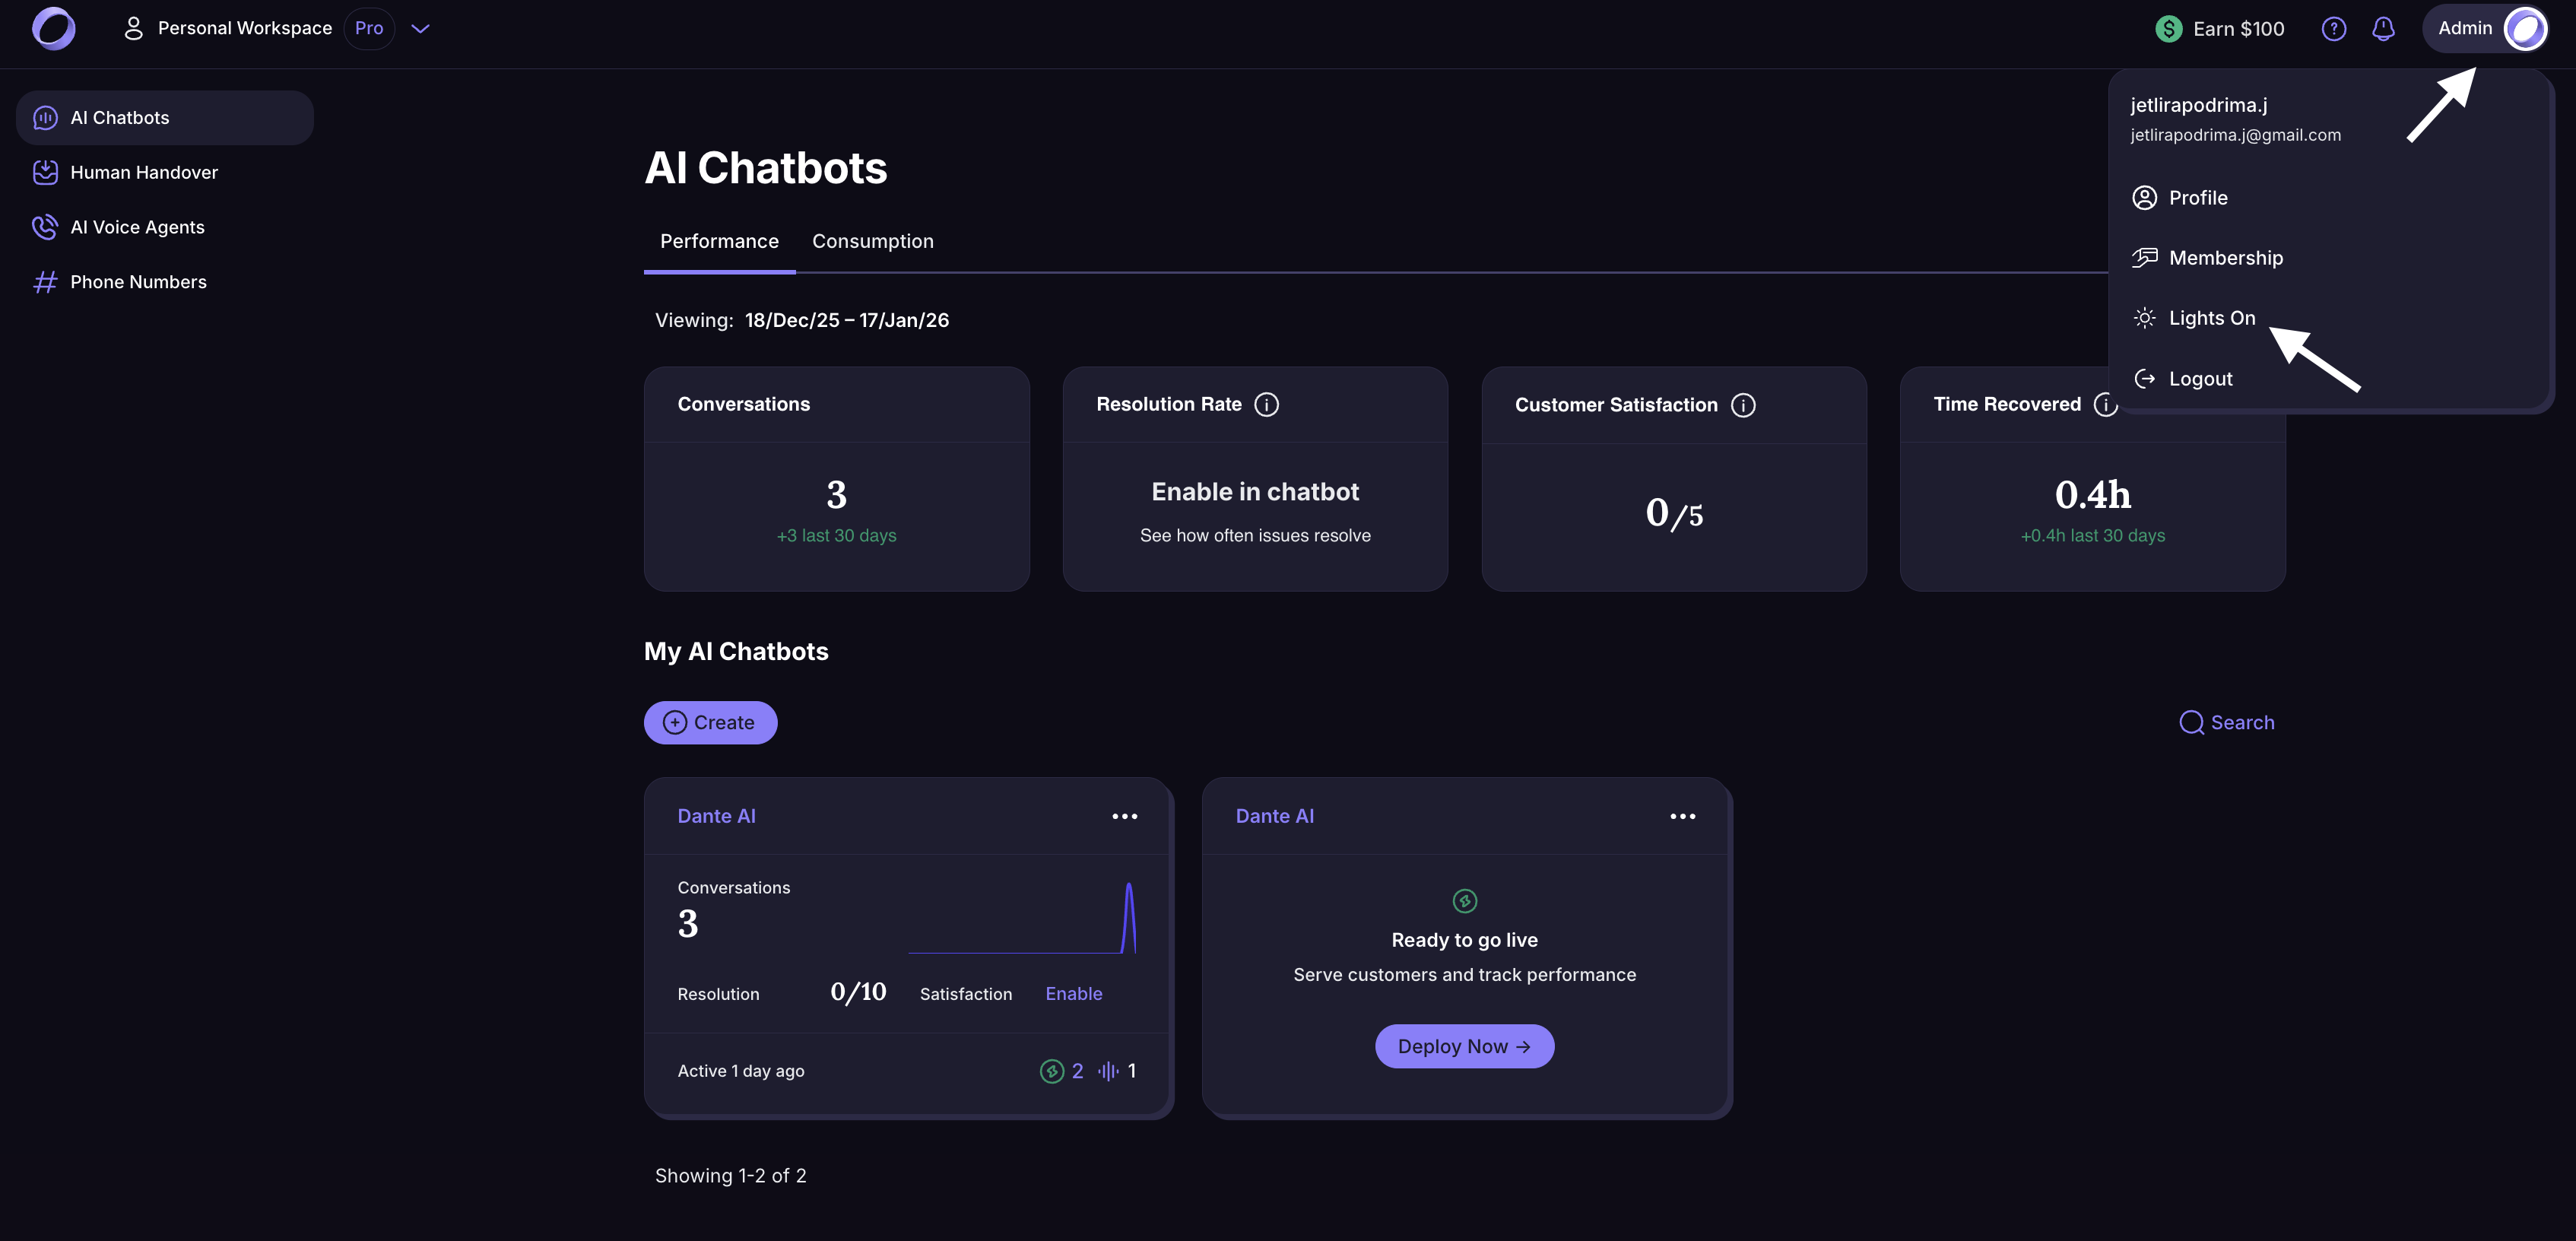Screen dimensions: 2576x1241
Task: Click the Dante AI logo icon
Action: click(x=54, y=28)
